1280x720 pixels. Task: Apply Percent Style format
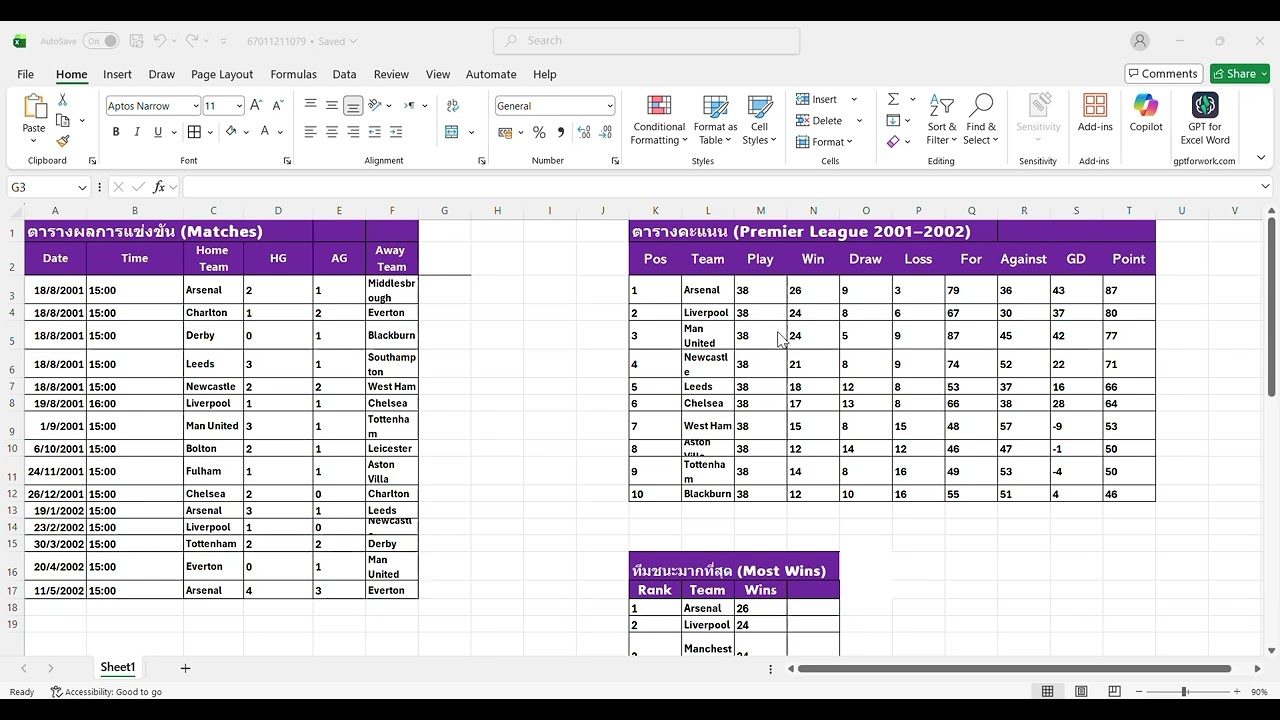click(x=539, y=132)
